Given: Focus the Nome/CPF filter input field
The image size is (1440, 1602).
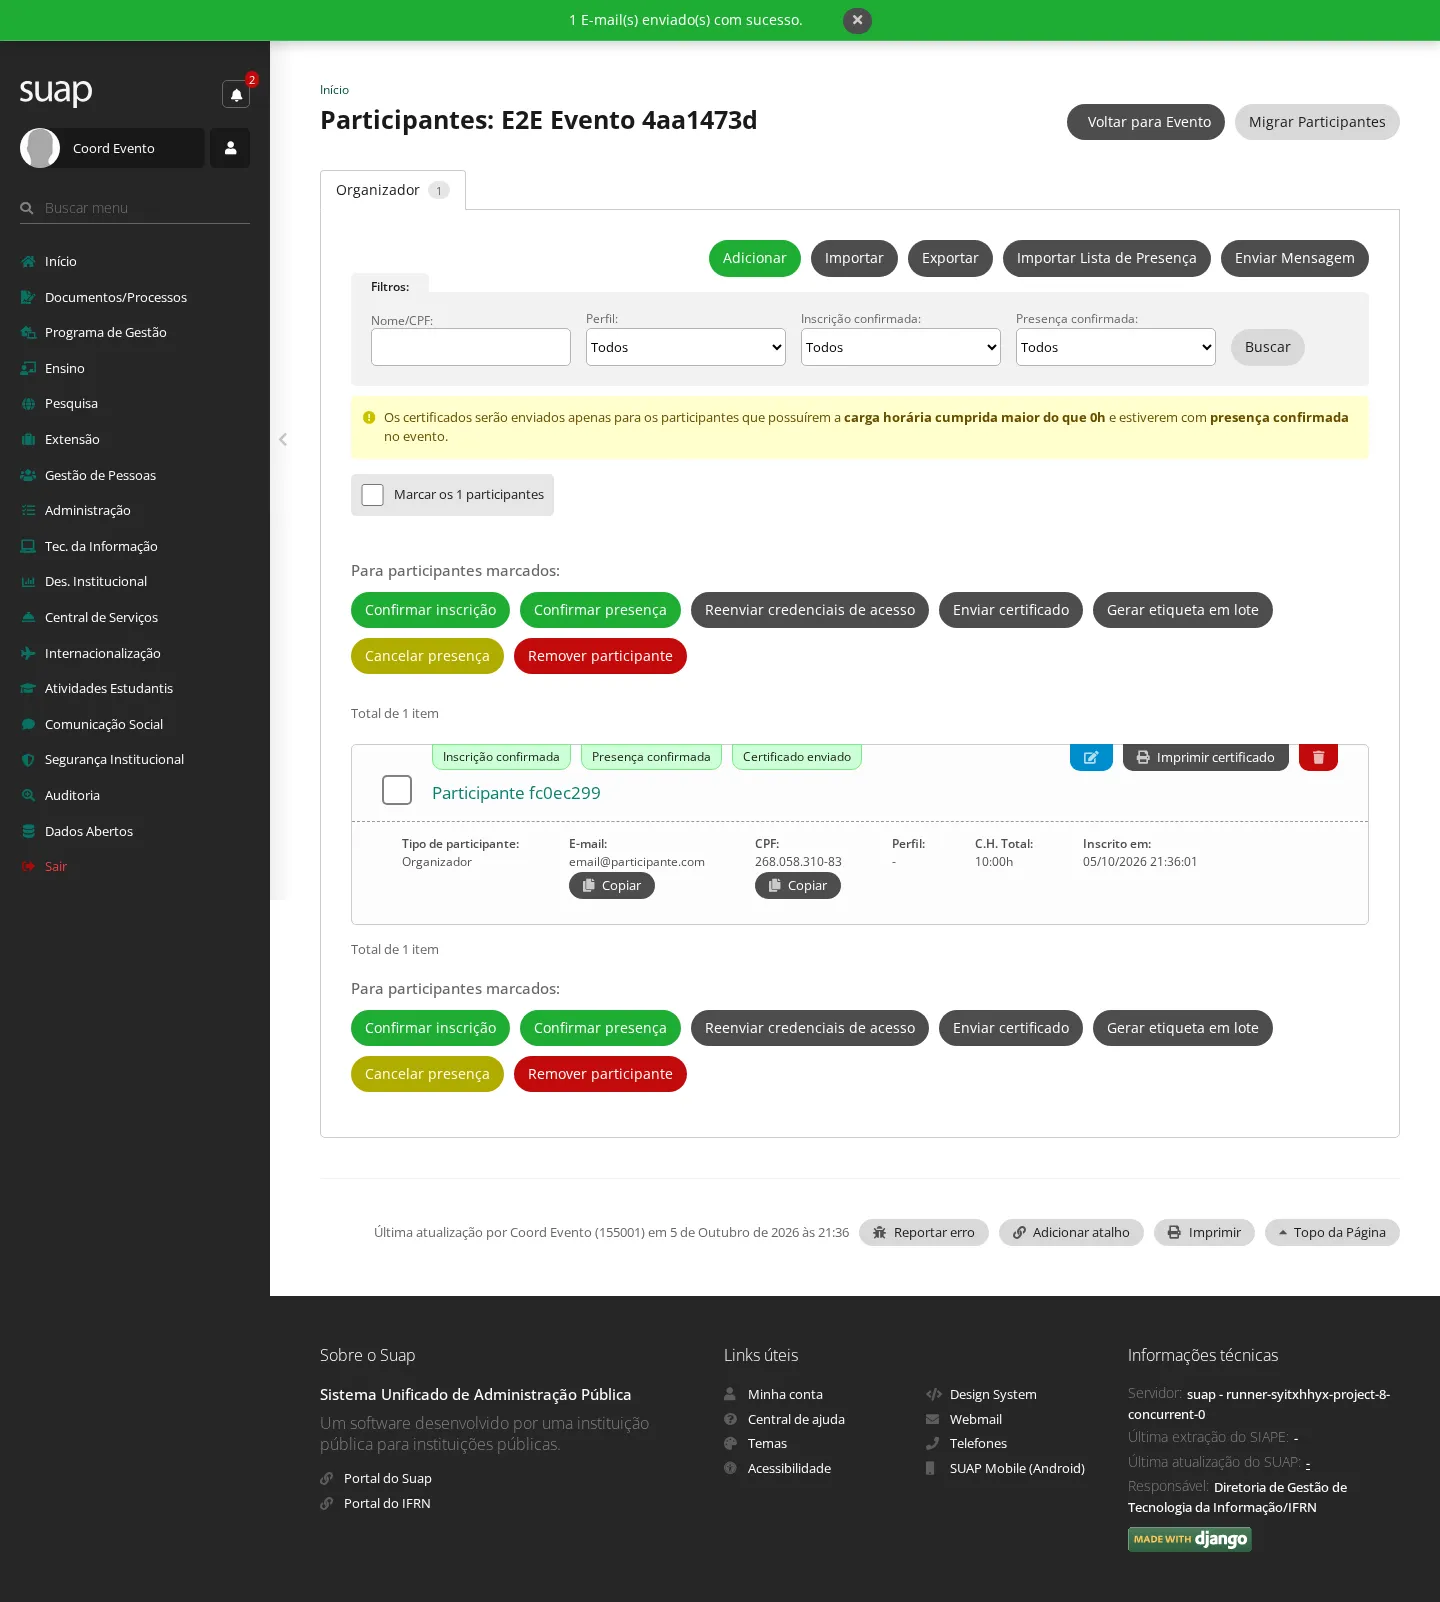Looking at the screenshot, I should (471, 347).
